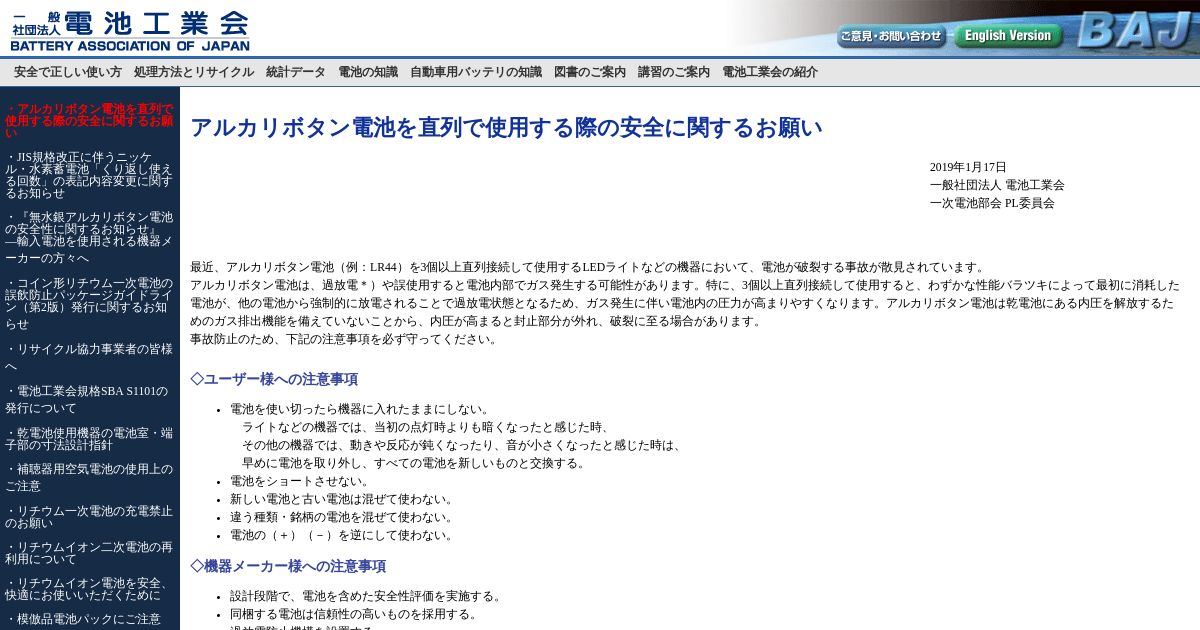1200x630 pixels.
Task: Open sidebar link about JIS規格改正 ニッケル・水素蓄電池
Action: 89,175
